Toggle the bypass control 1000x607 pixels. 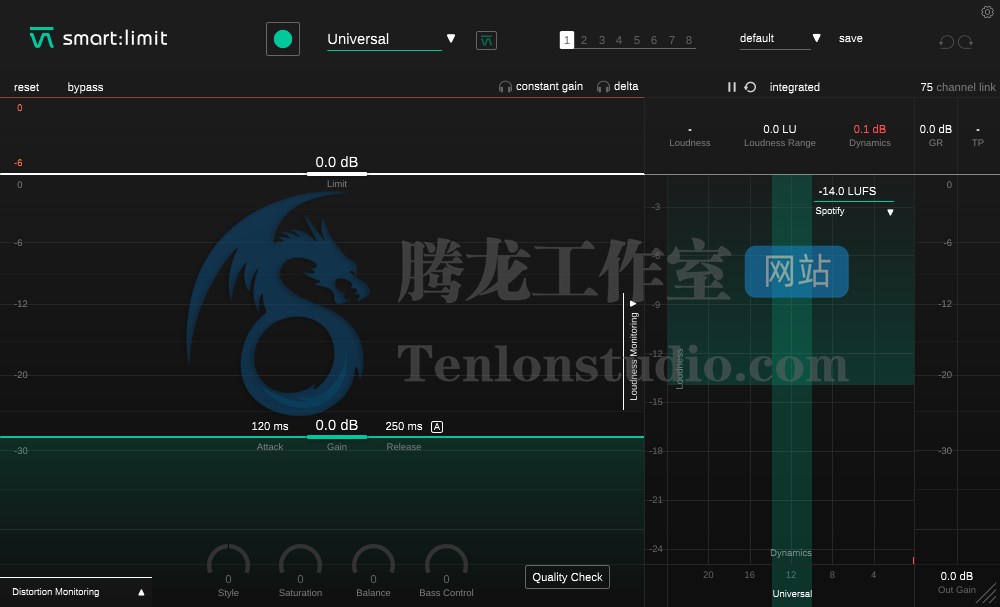(x=85, y=87)
